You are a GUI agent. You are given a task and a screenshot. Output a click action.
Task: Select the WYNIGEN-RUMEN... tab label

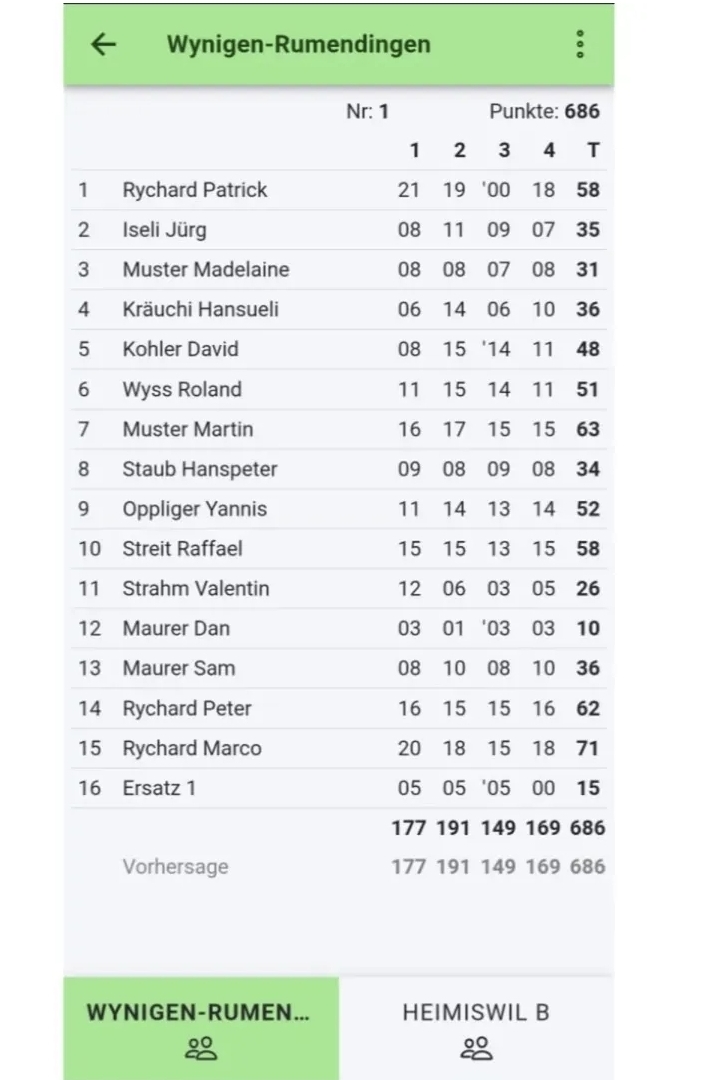tap(198, 1012)
